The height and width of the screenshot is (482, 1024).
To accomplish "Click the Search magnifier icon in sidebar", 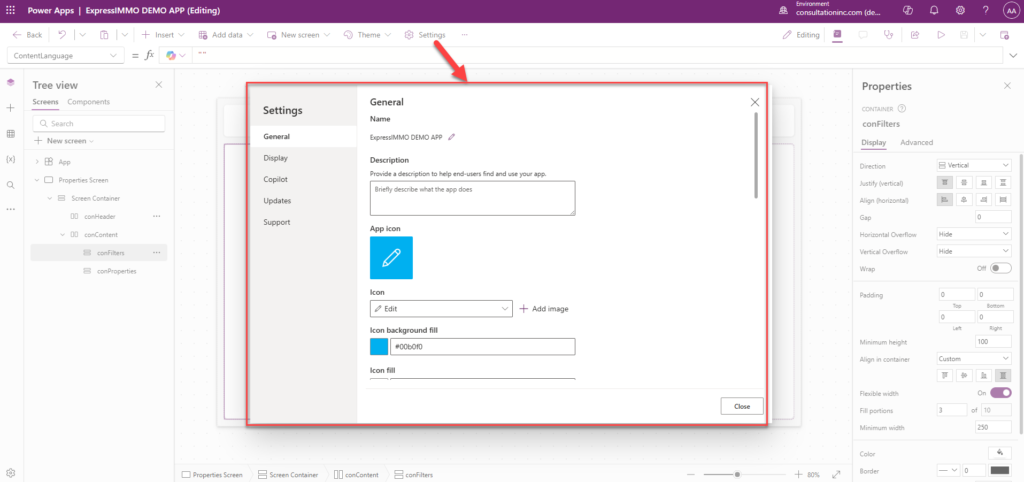I will 10,185.
